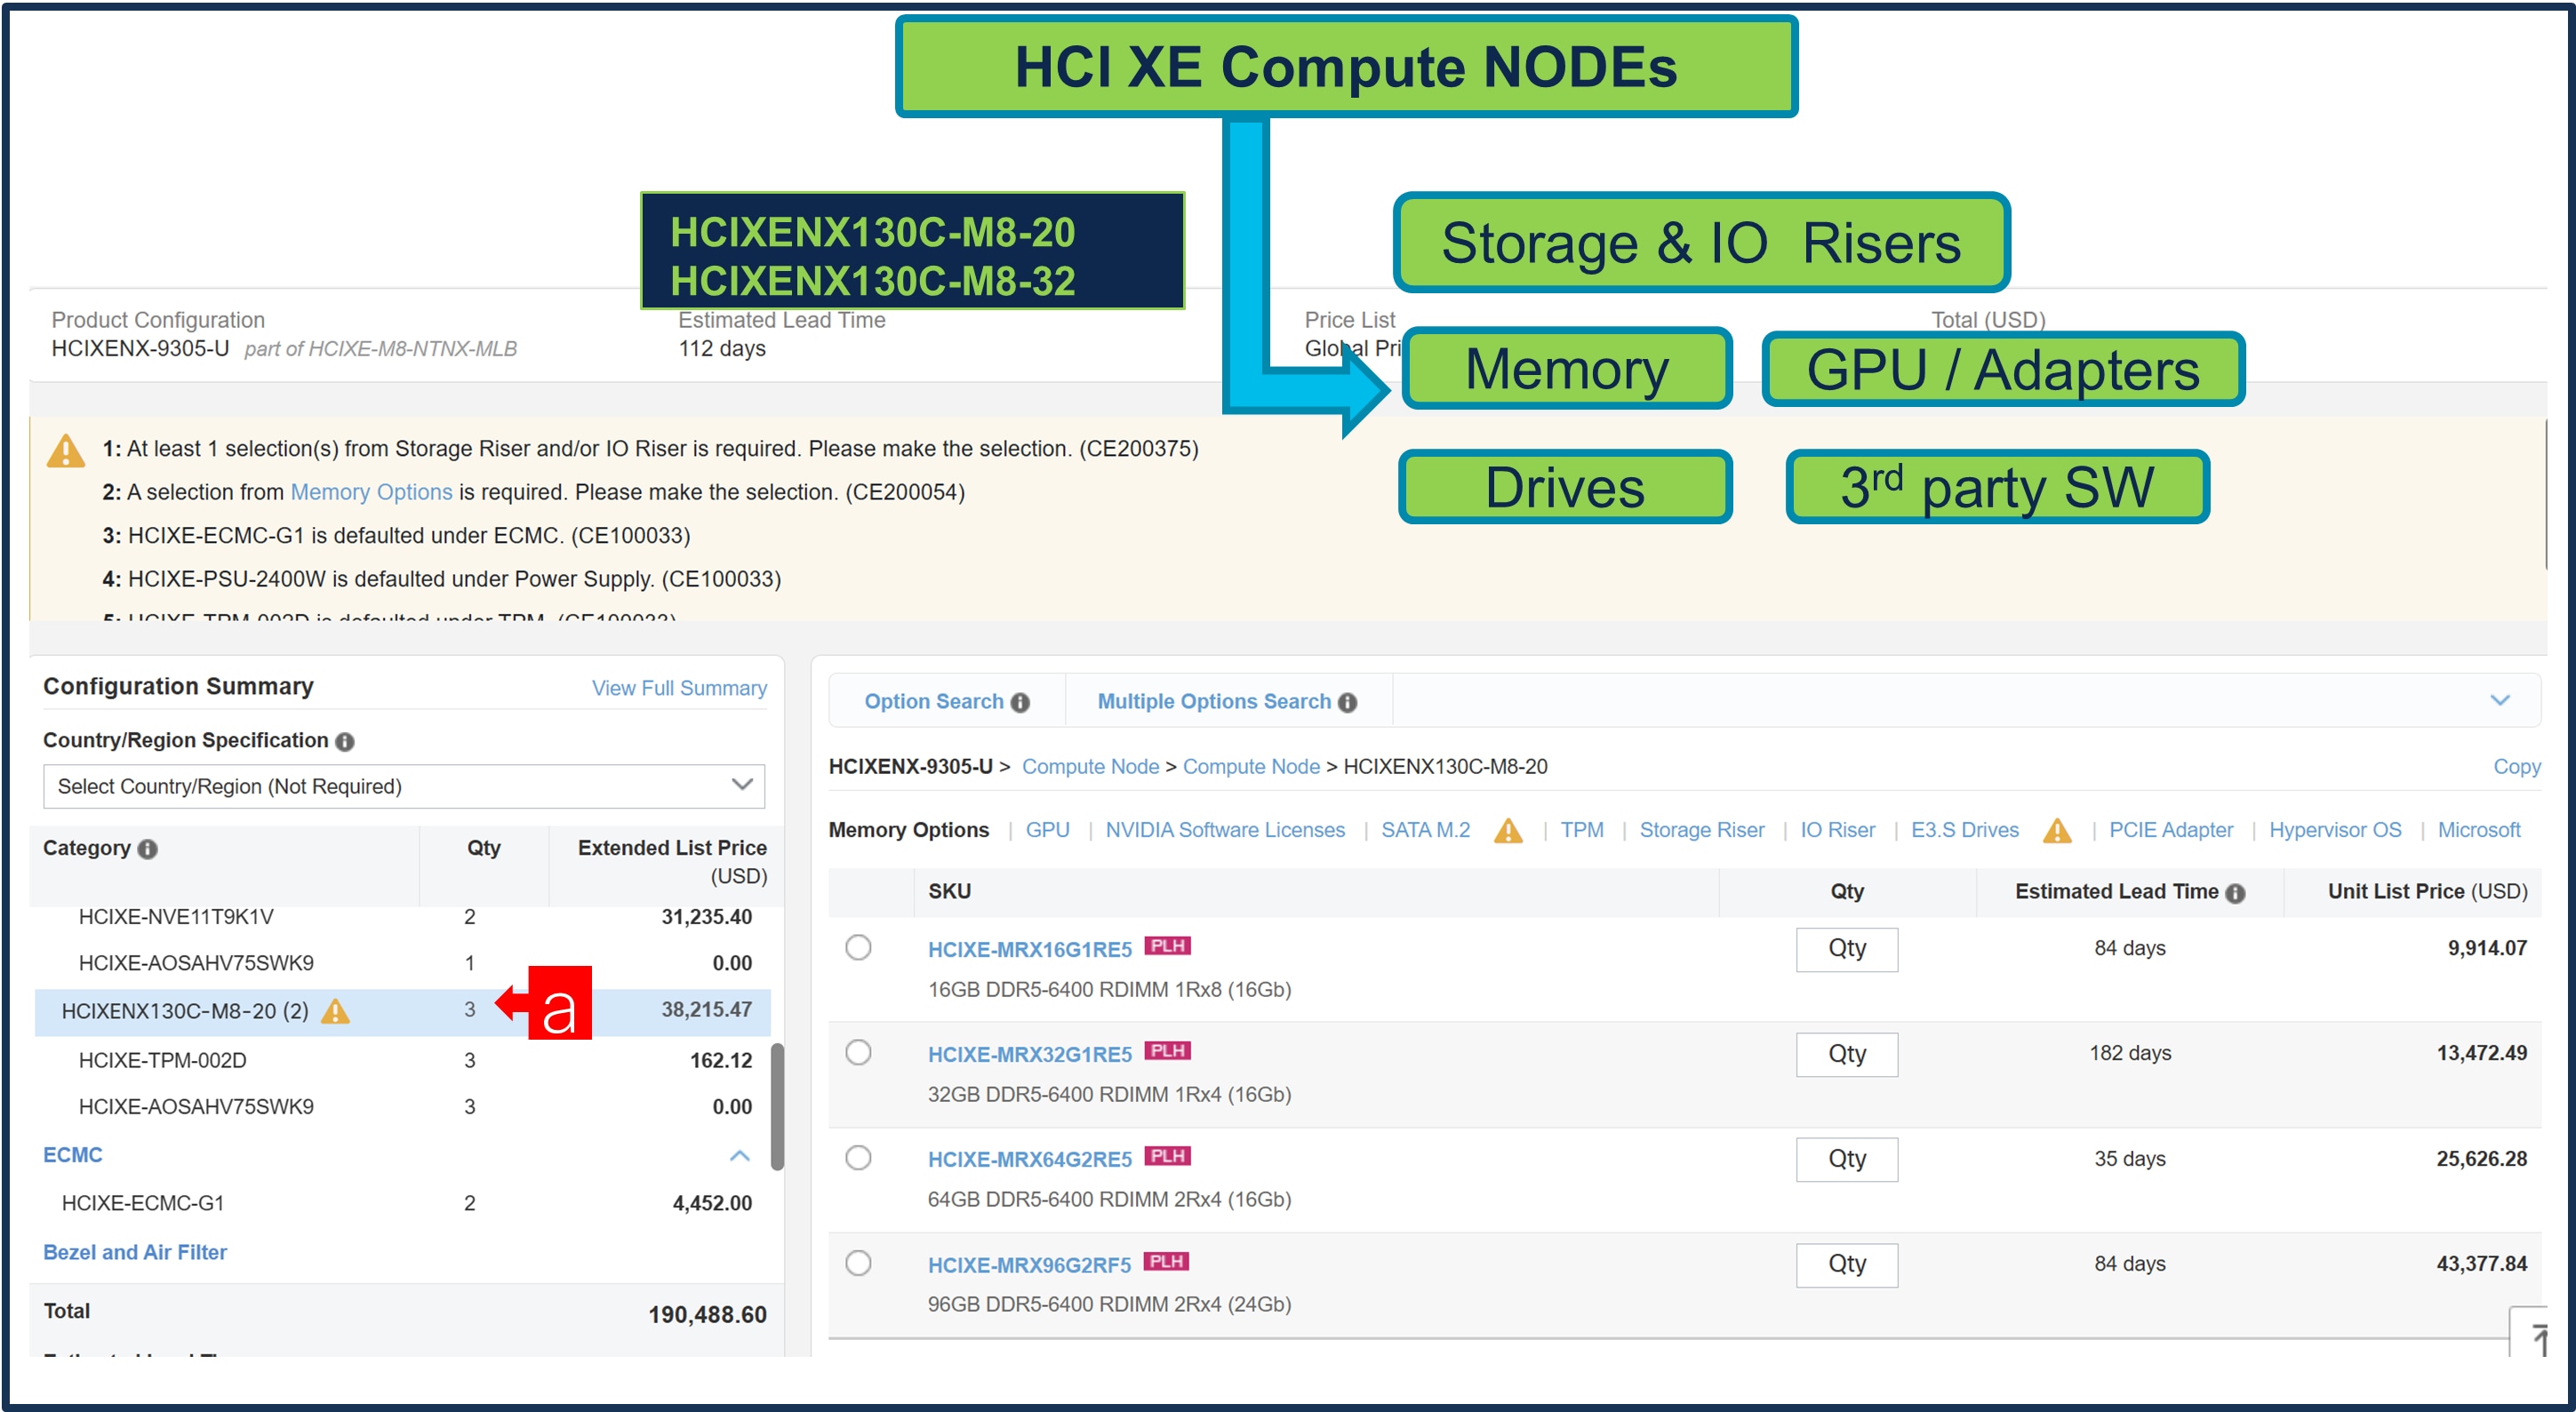This screenshot has width=2576, height=1412.
Task: Click the Memory Options link in warning message
Action: (371, 492)
